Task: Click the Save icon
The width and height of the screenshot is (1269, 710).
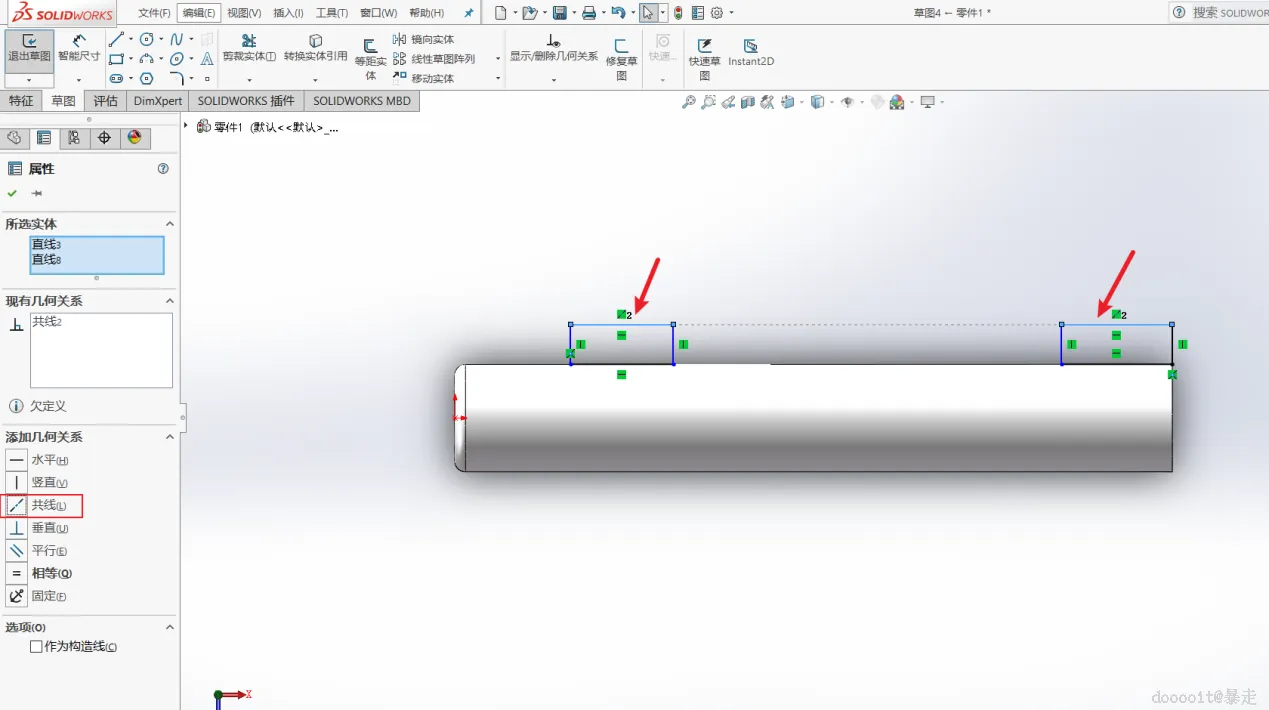Action: click(560, 13)
